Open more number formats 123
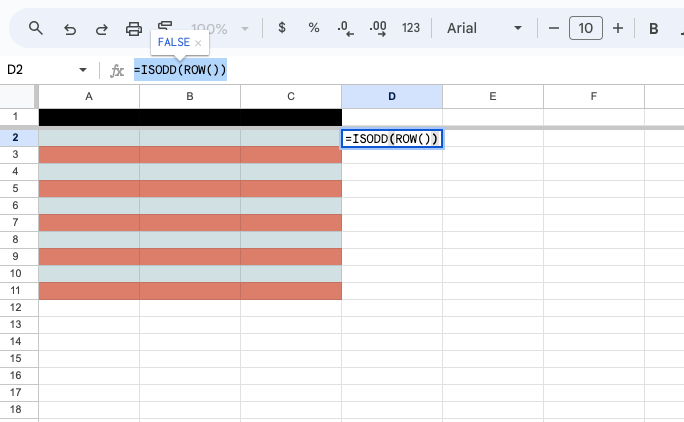This screenshot has width=684, height=422. 410,28
